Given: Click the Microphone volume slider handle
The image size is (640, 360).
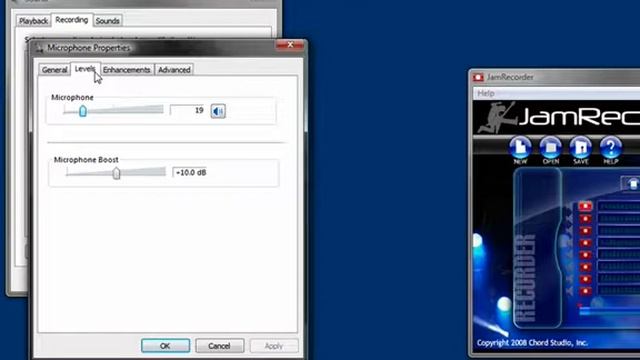Looking at the screenshot, I should (x=83, y=111).
